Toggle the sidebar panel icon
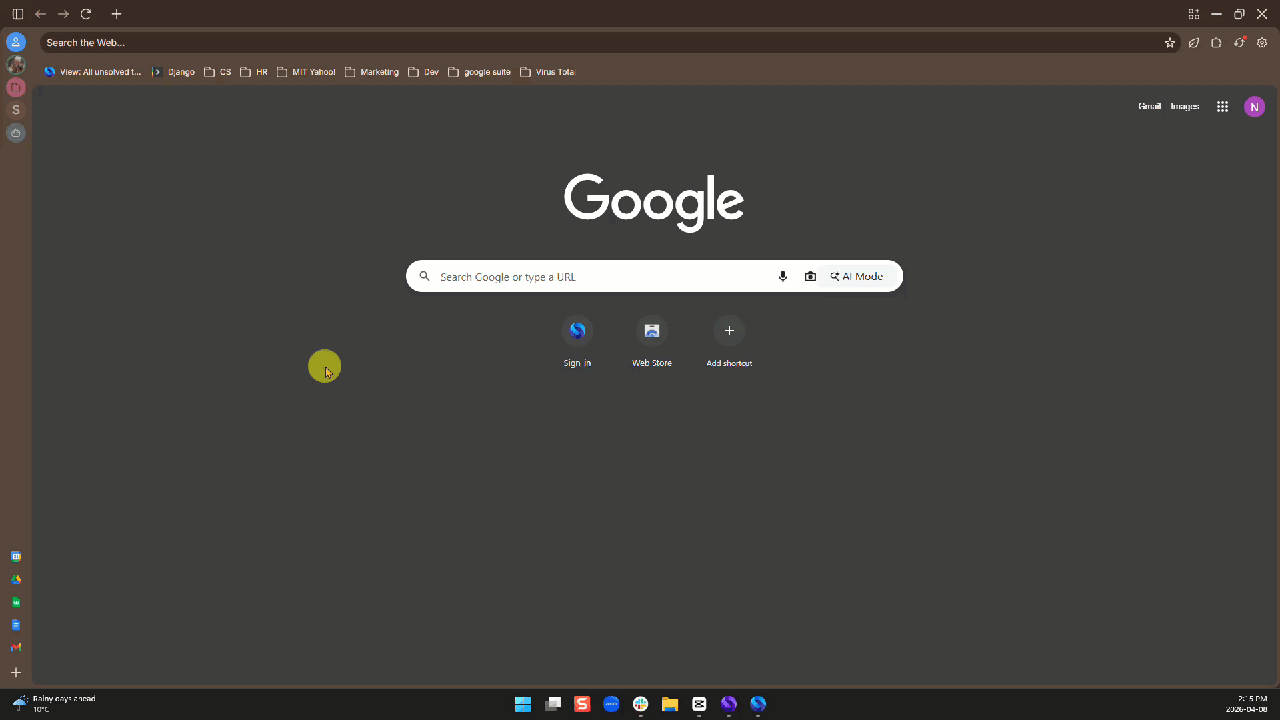 17,14
